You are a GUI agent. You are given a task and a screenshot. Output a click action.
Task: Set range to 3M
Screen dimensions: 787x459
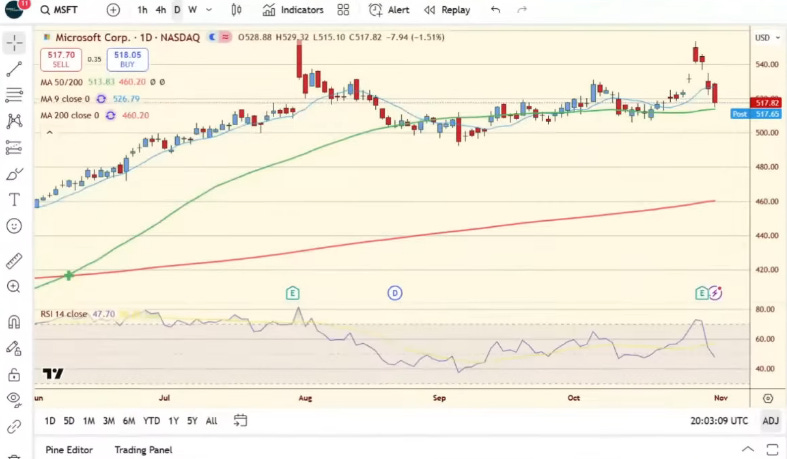pos(109,421)
